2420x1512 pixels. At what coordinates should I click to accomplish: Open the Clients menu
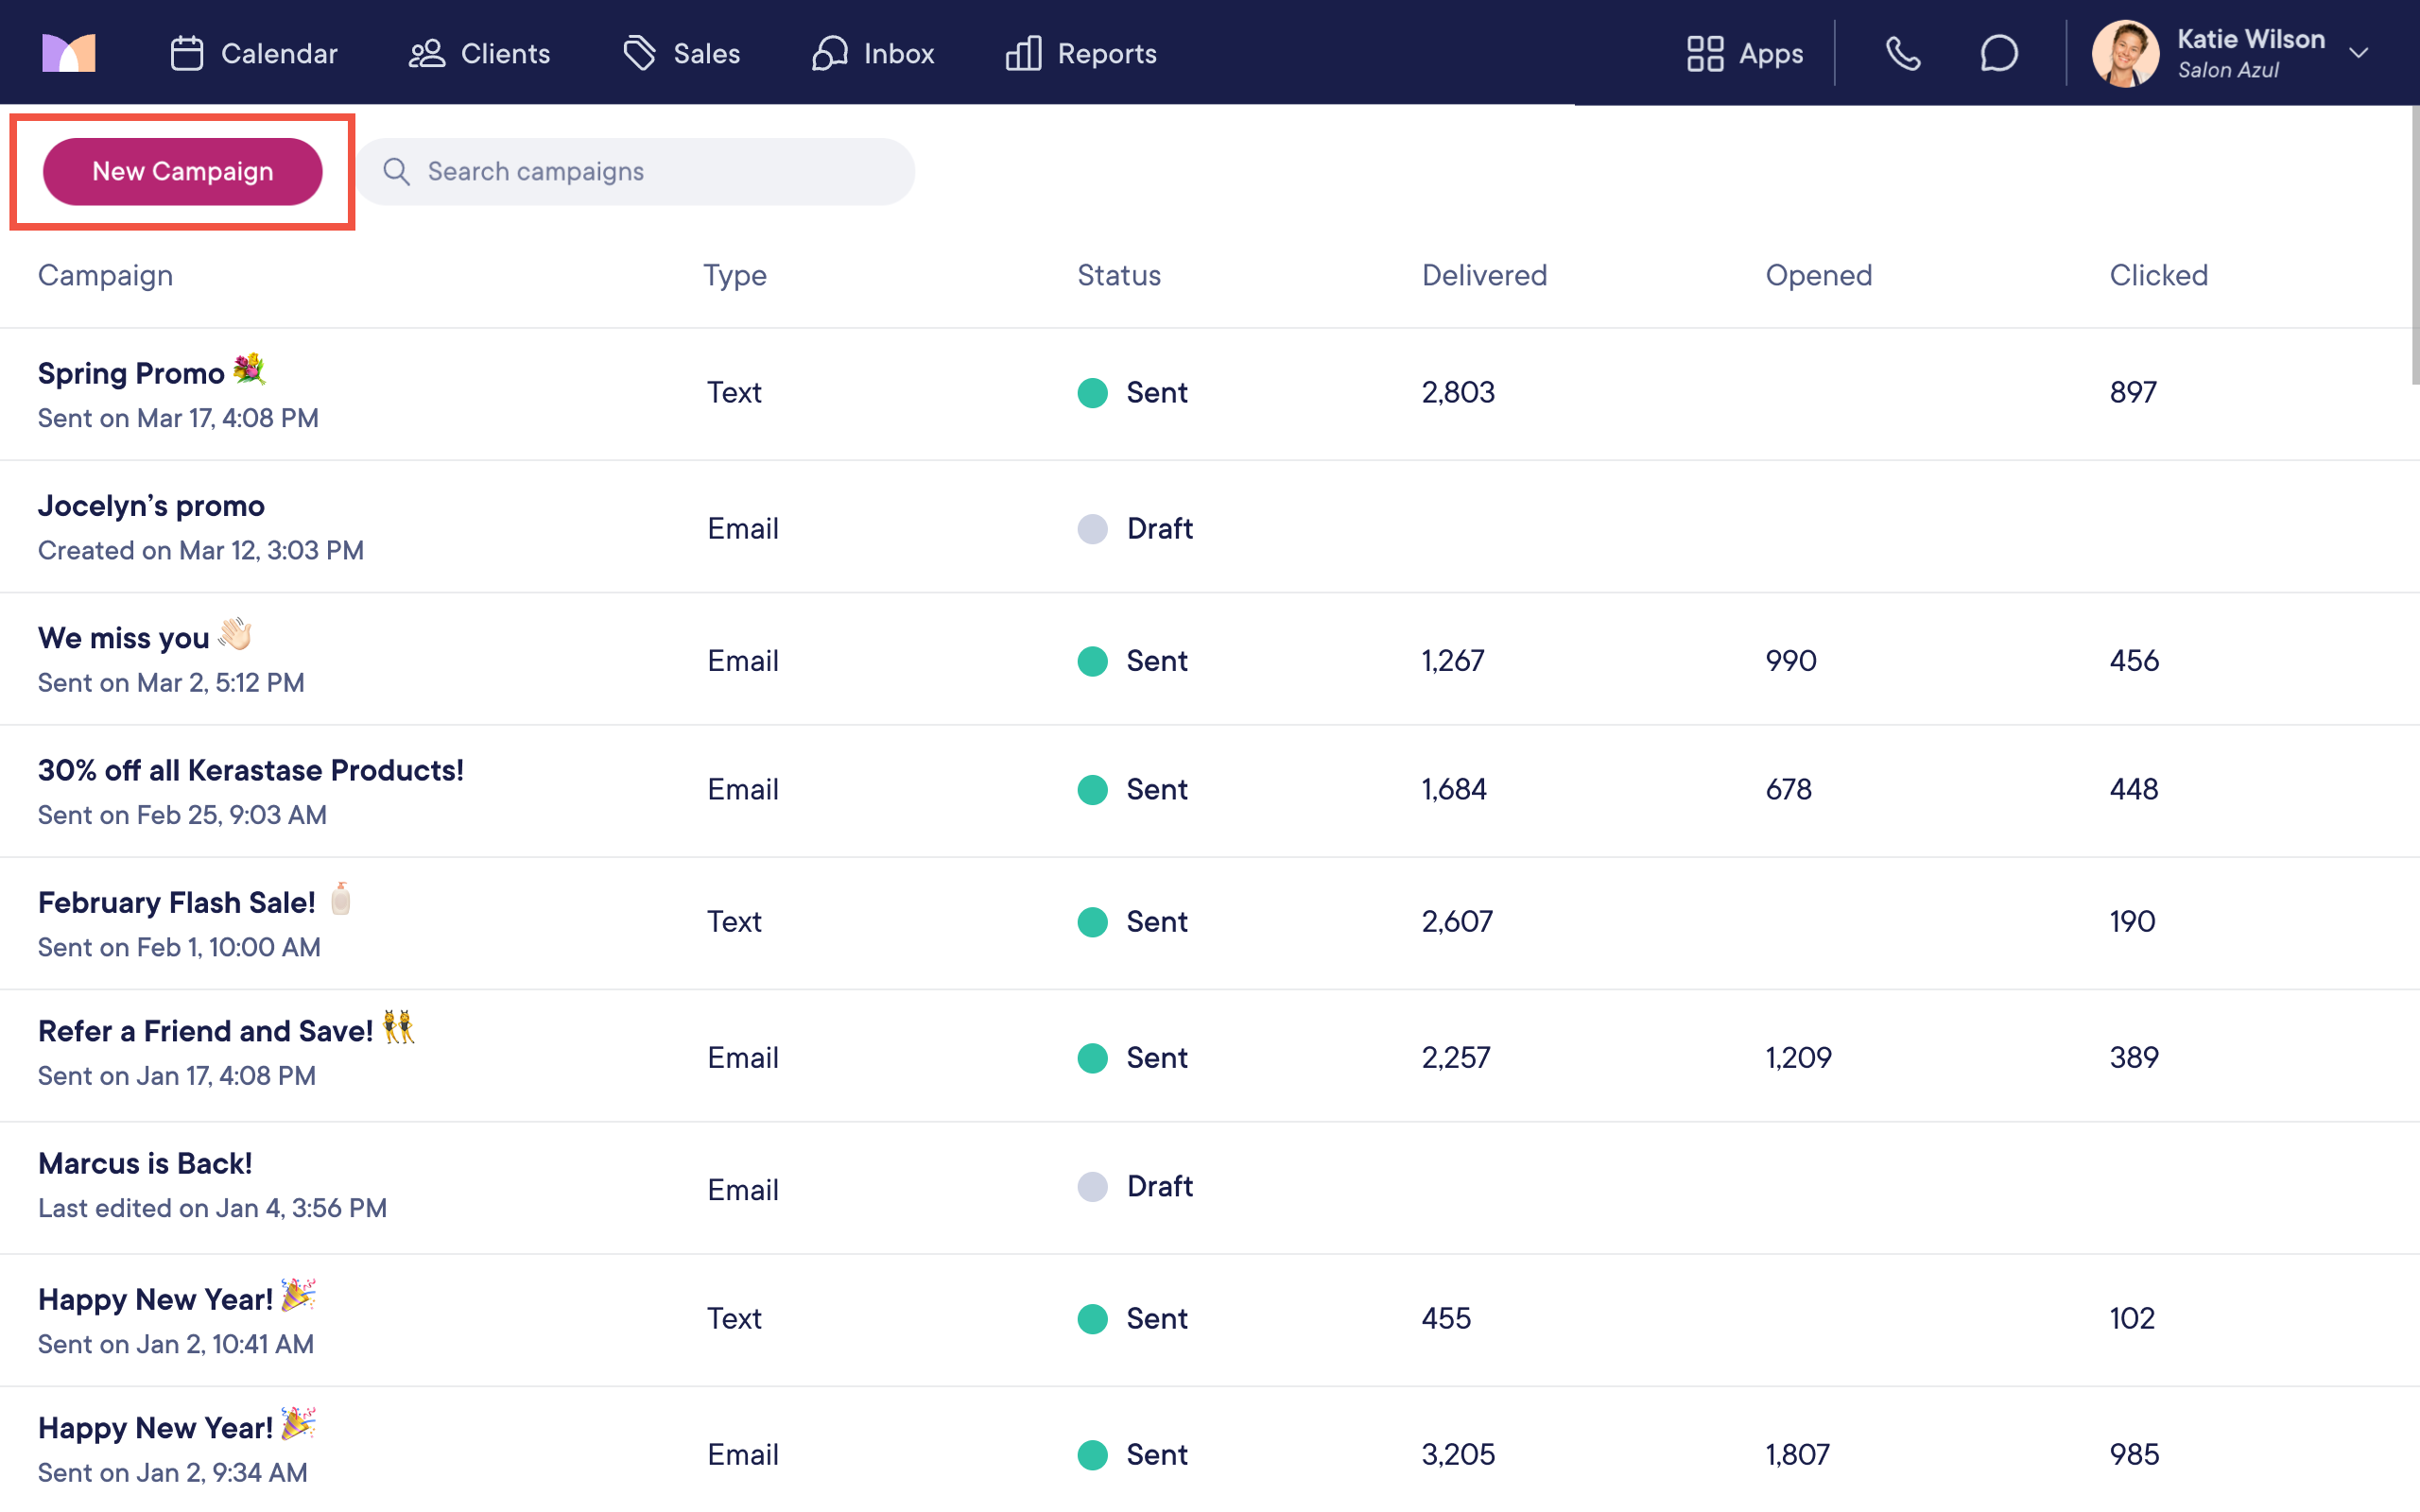coord(479,53)
